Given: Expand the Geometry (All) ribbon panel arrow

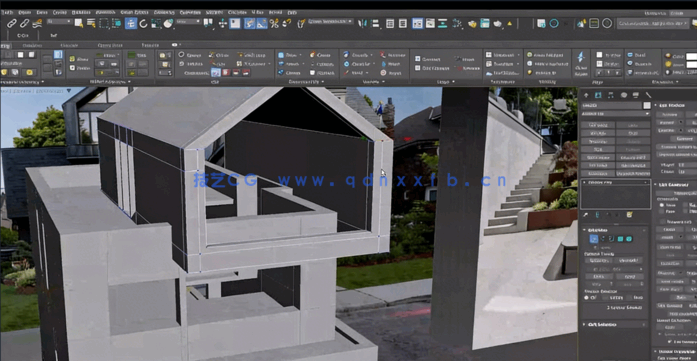Looking at the screenshot, I should pos(322,82).
